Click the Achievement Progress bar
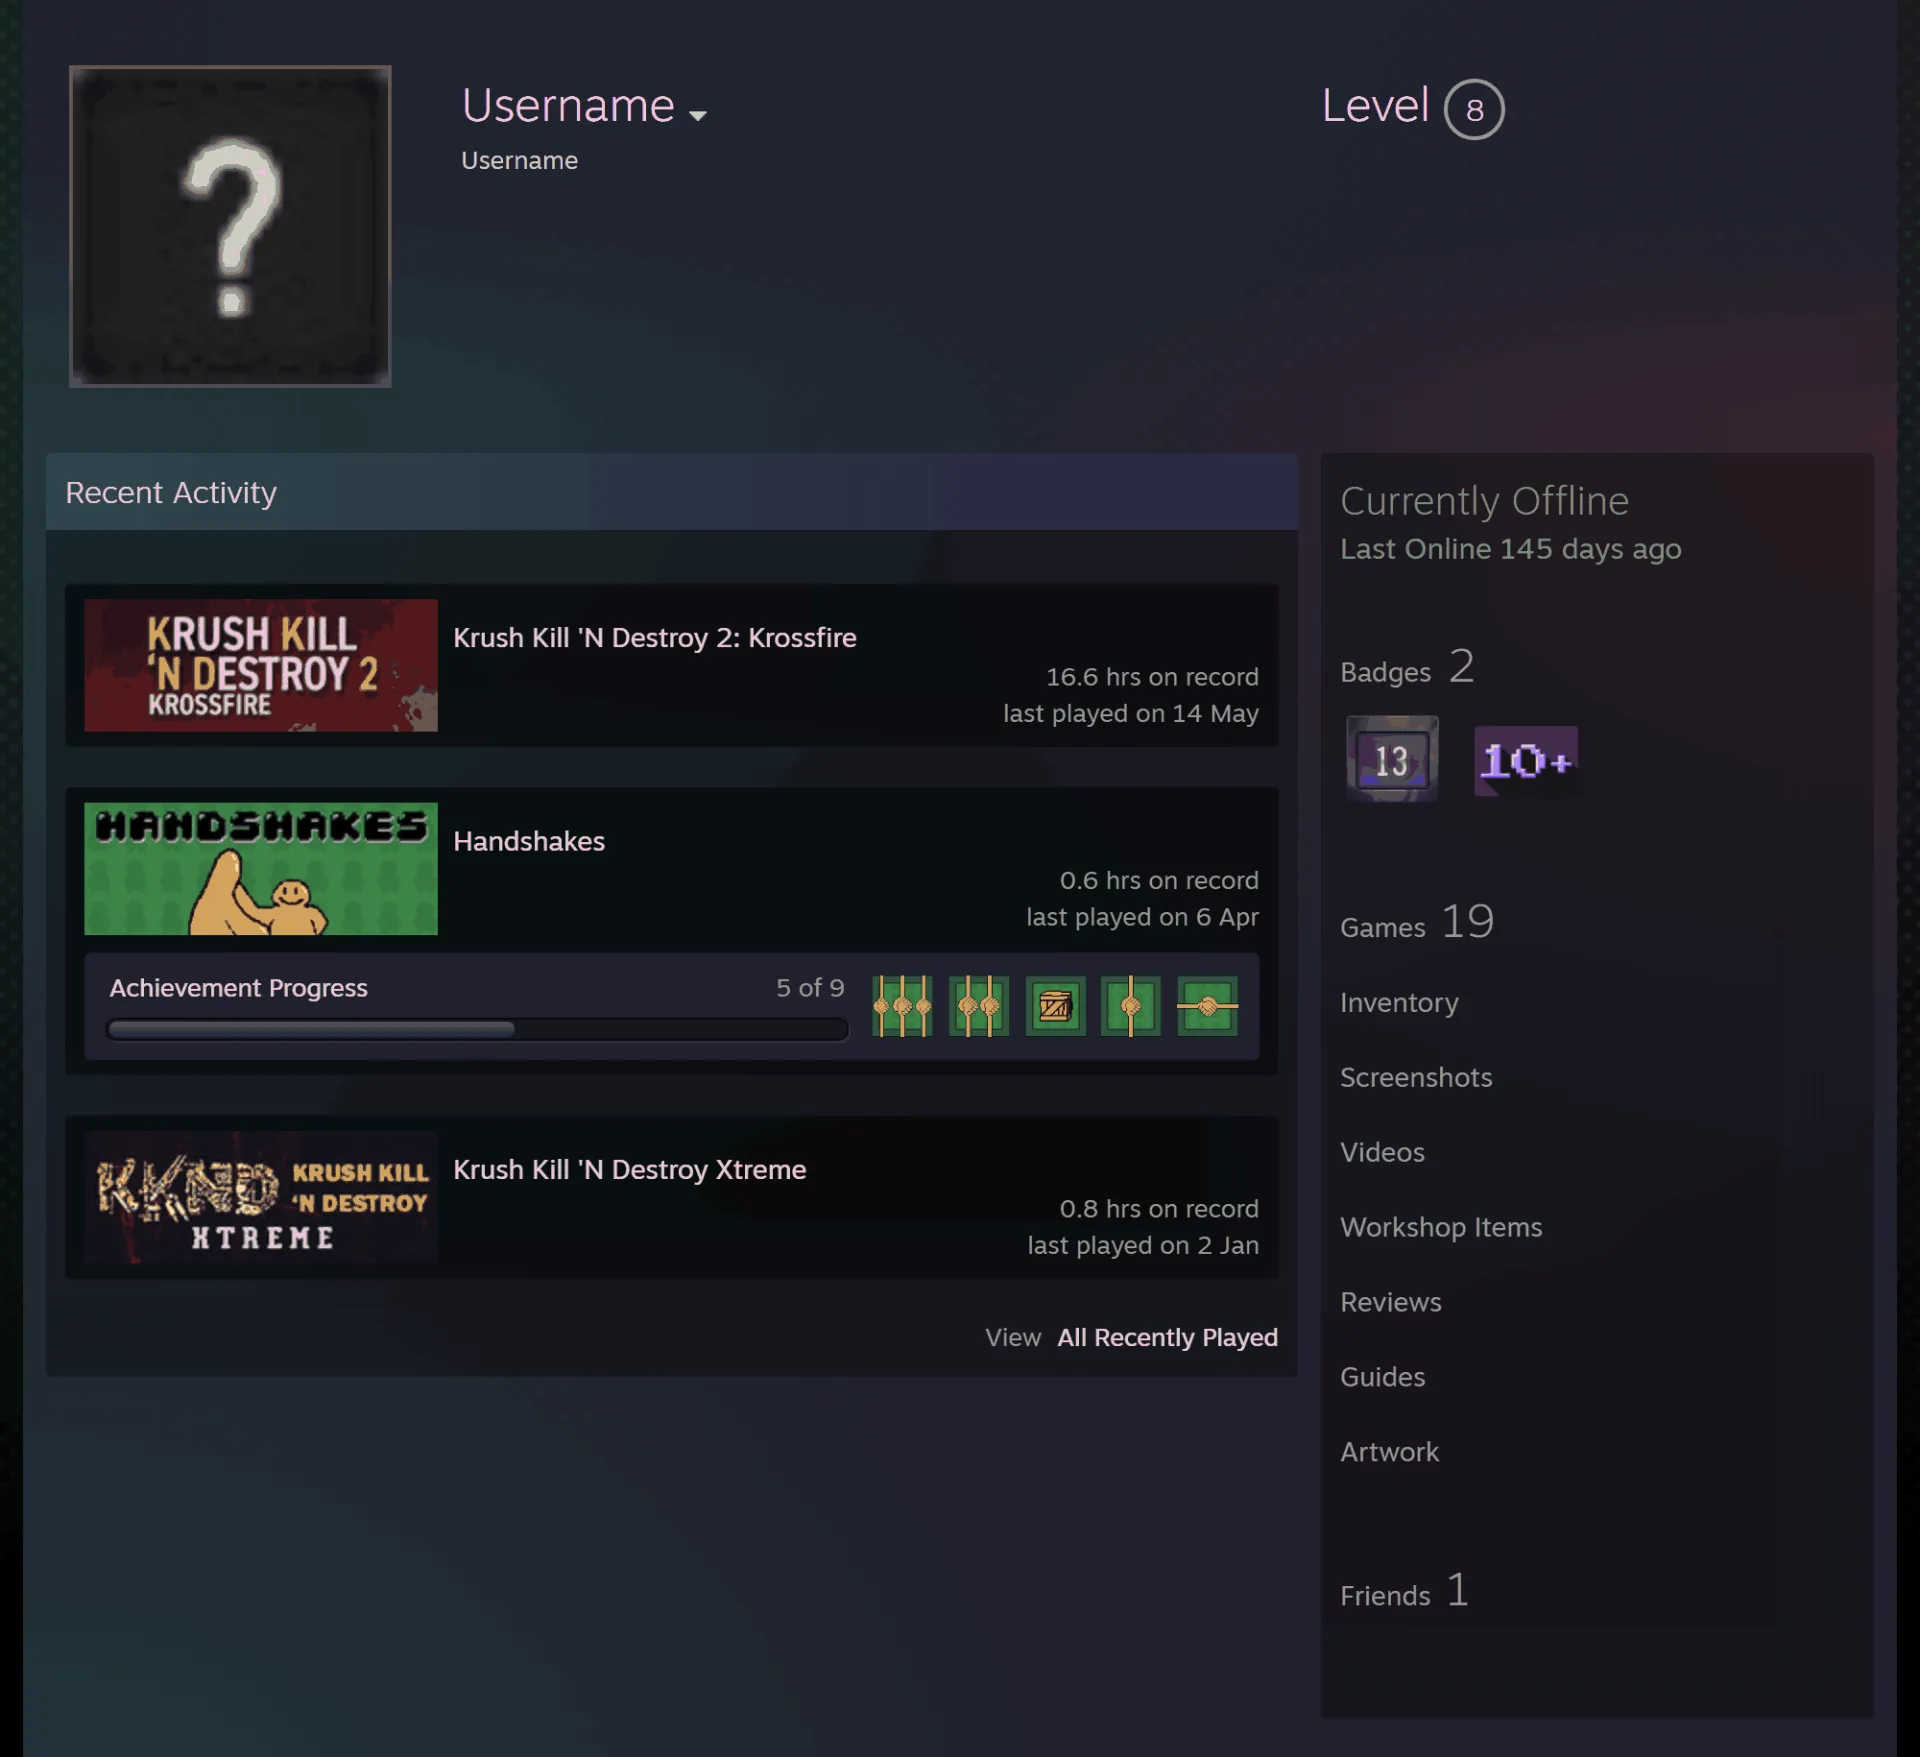1920x1757 pixels. [477, 1029]
